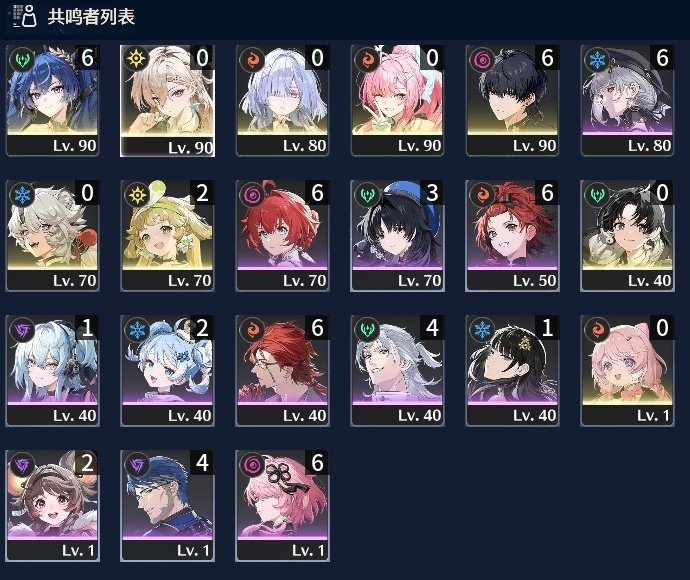690x580 pixels.
Task: Select the brown-haired girl at Lv. 1
Action: point(52,506)
